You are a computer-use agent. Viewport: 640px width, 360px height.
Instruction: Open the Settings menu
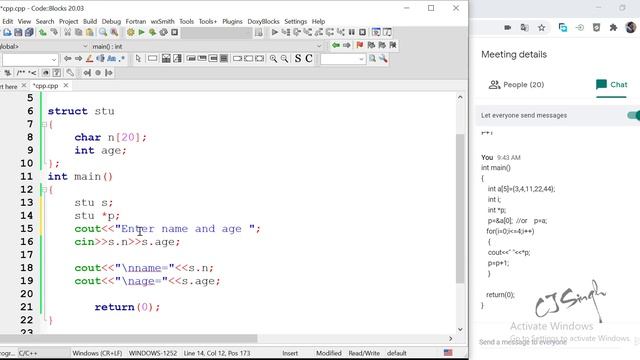click(x=296, y=21)
